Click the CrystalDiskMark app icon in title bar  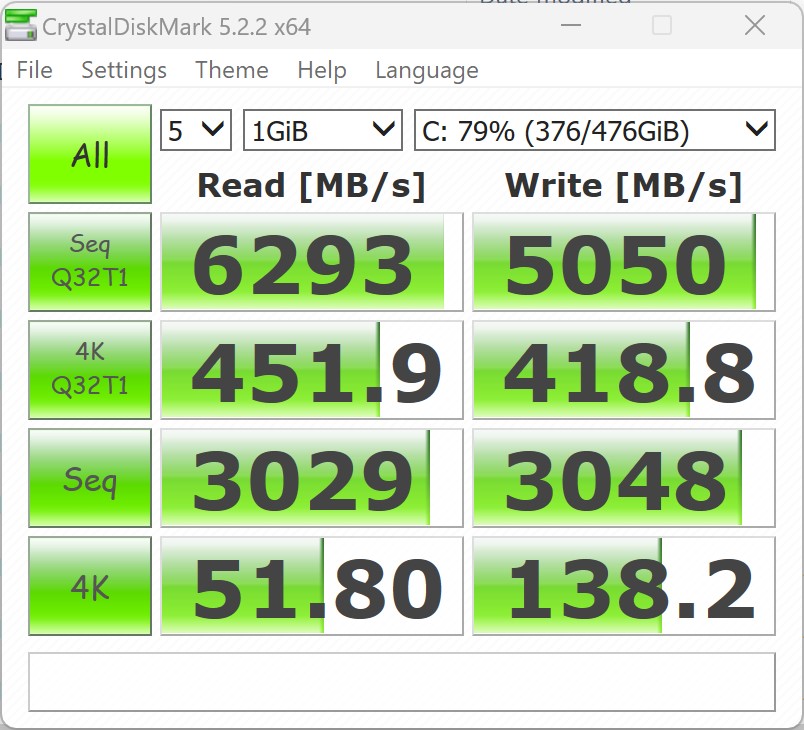click(x=21, y=25)
